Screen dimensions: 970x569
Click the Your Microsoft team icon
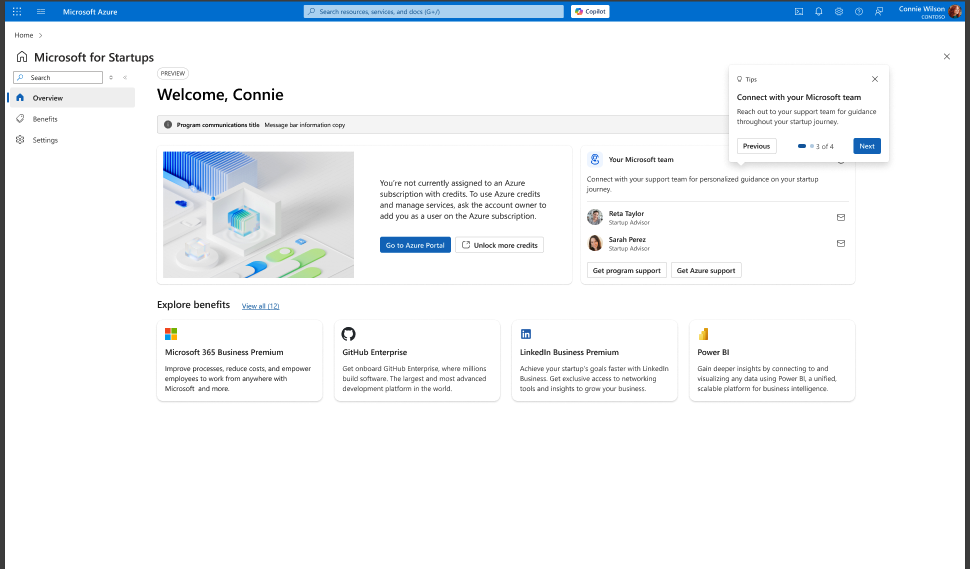point(595,160)
